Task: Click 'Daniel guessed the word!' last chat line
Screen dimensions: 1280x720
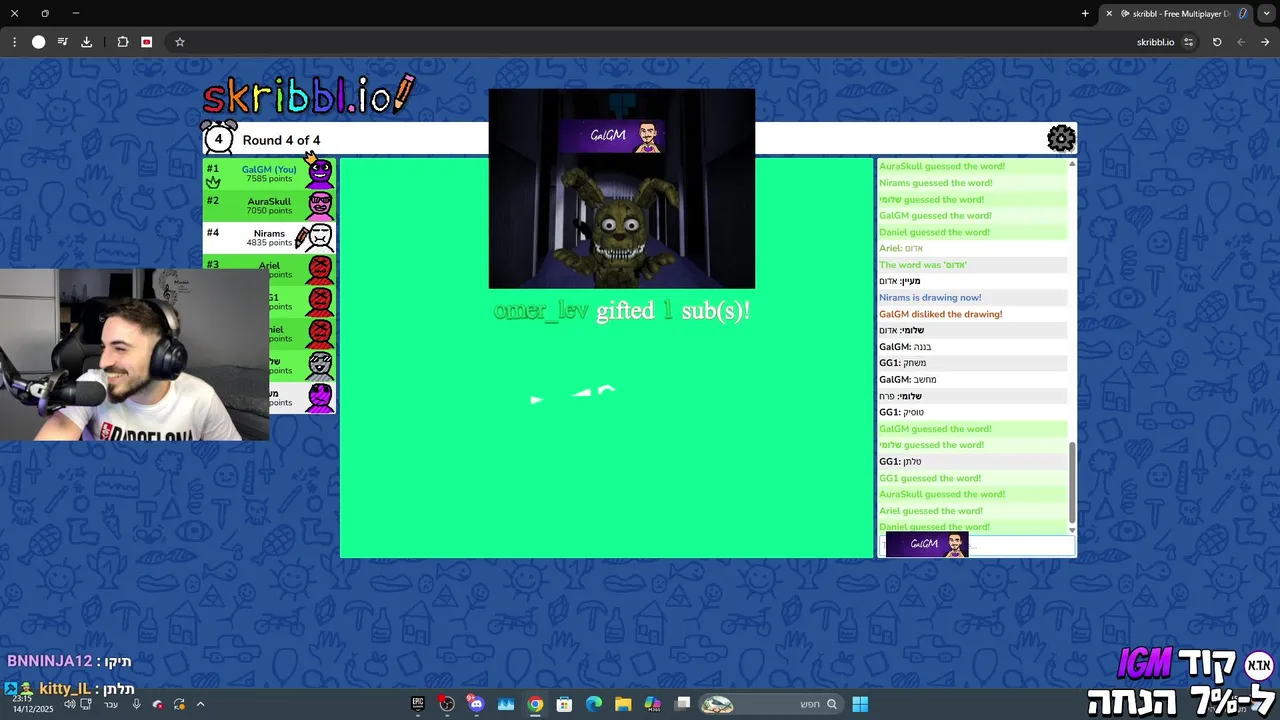Action: pos(934,527)
